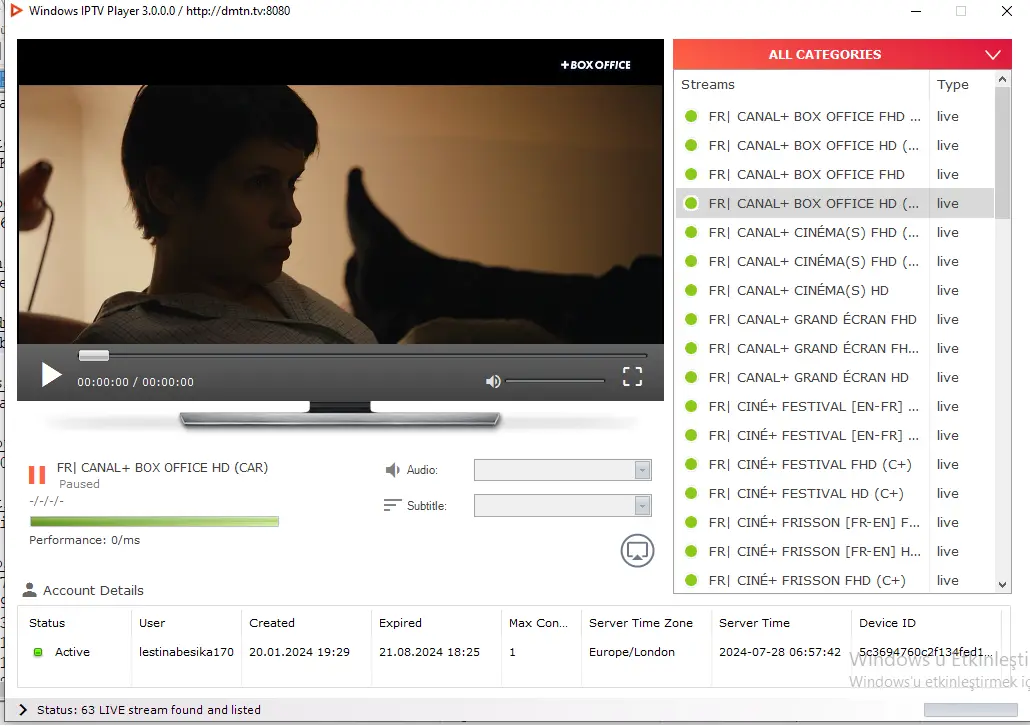Click the green Active status indicator square
The width and height of the screenshot is (1030, 726).
(x=38, y=652)
